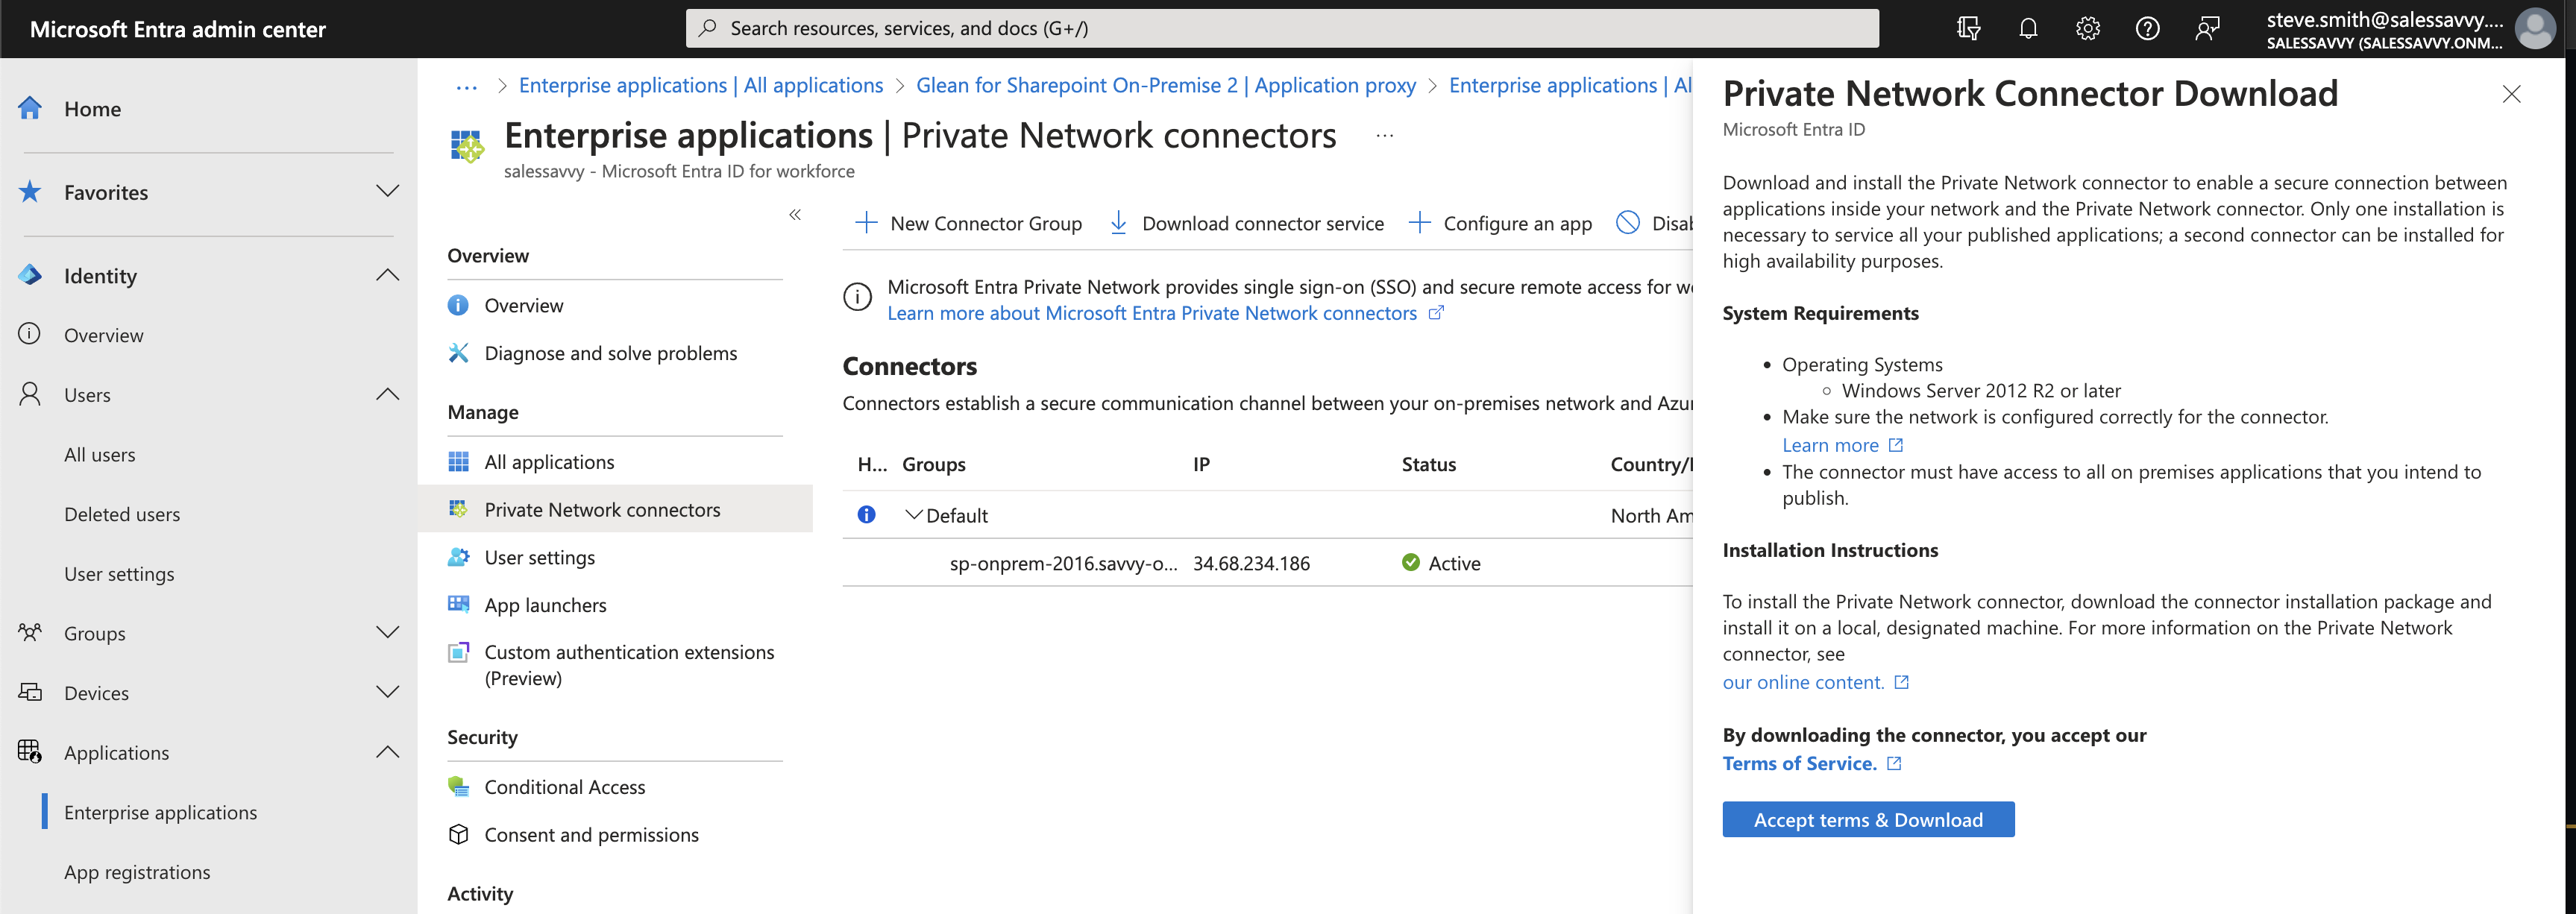The image size is (2576, 914).
Task: Click the info icon beside Default group
Action: coord(866,515)
